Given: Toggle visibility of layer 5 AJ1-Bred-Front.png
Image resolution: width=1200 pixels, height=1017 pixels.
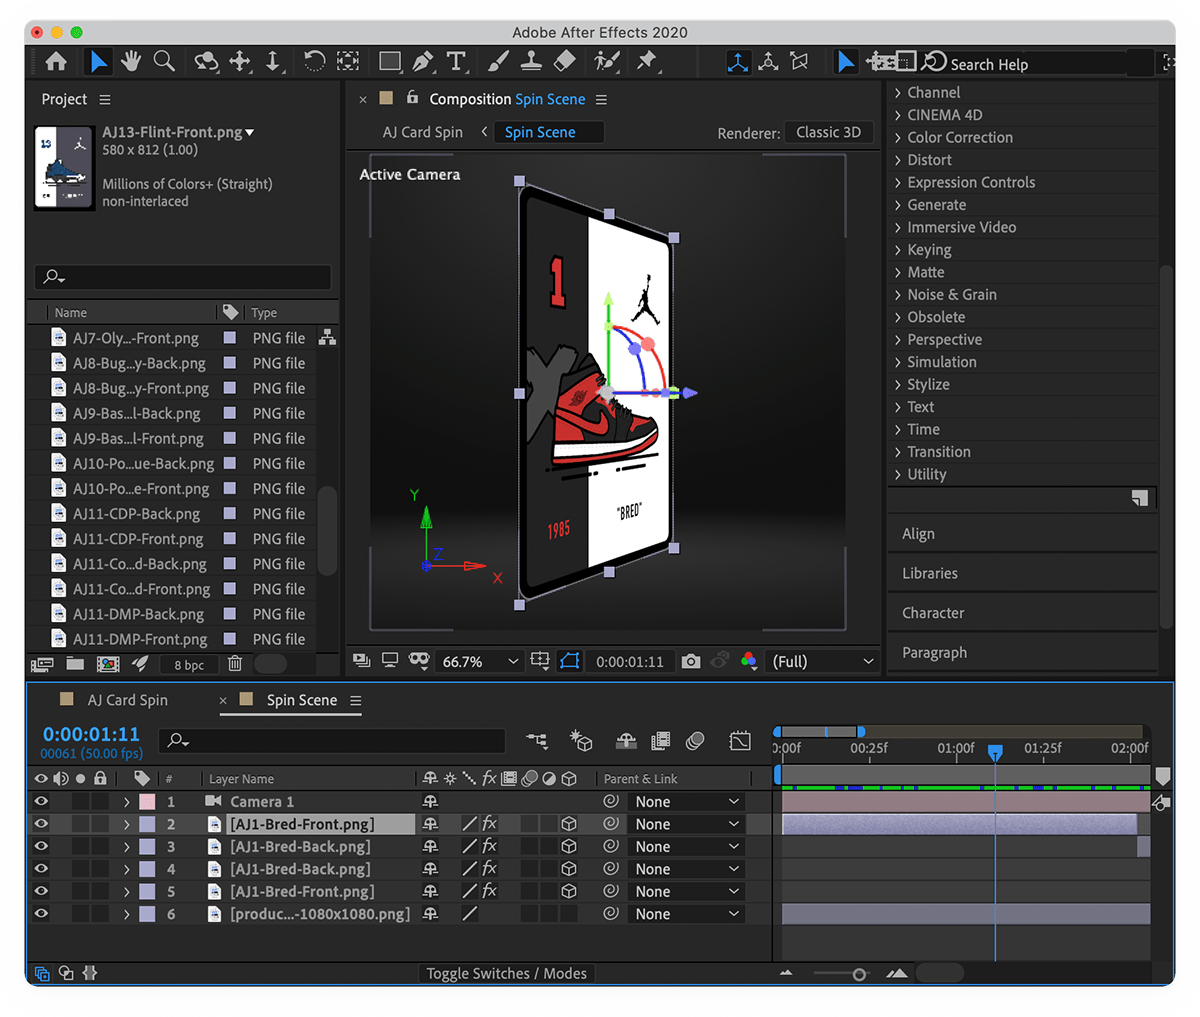Looking at the screenshot, I should click(x=41, y=891).
